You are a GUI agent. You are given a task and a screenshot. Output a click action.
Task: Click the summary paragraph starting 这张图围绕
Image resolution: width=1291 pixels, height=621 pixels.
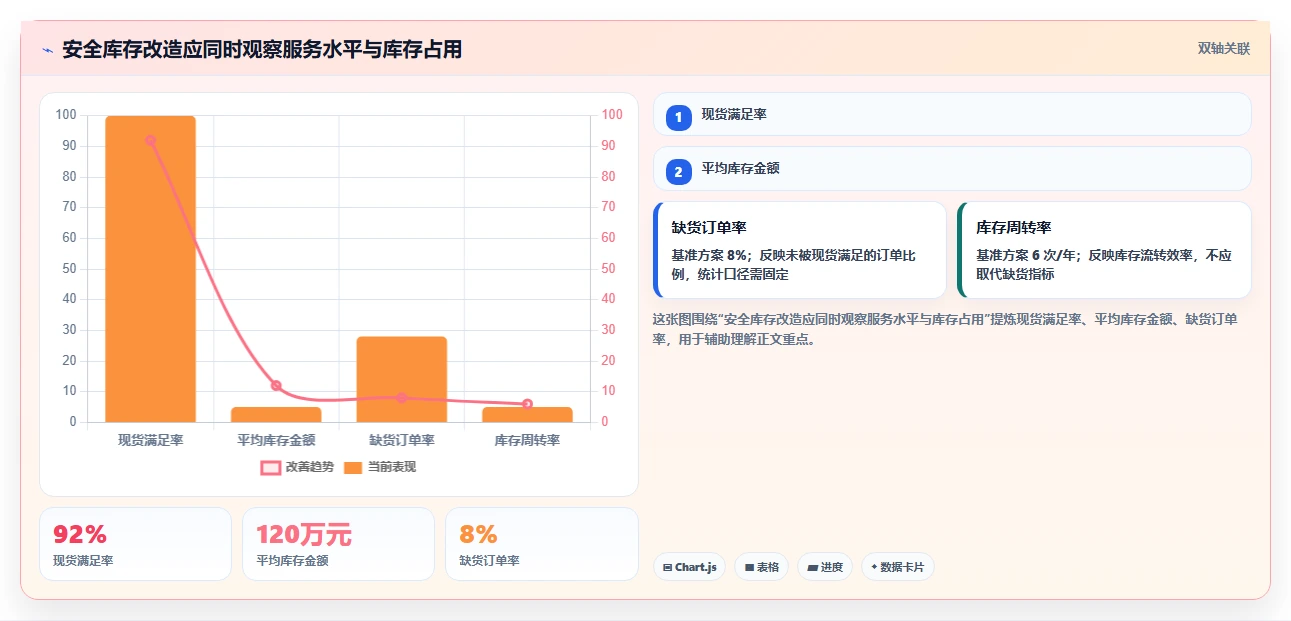(x=945, y=329)
